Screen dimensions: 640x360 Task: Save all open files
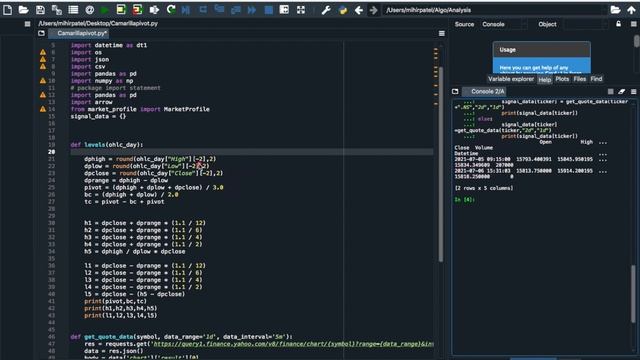[56, 10]
